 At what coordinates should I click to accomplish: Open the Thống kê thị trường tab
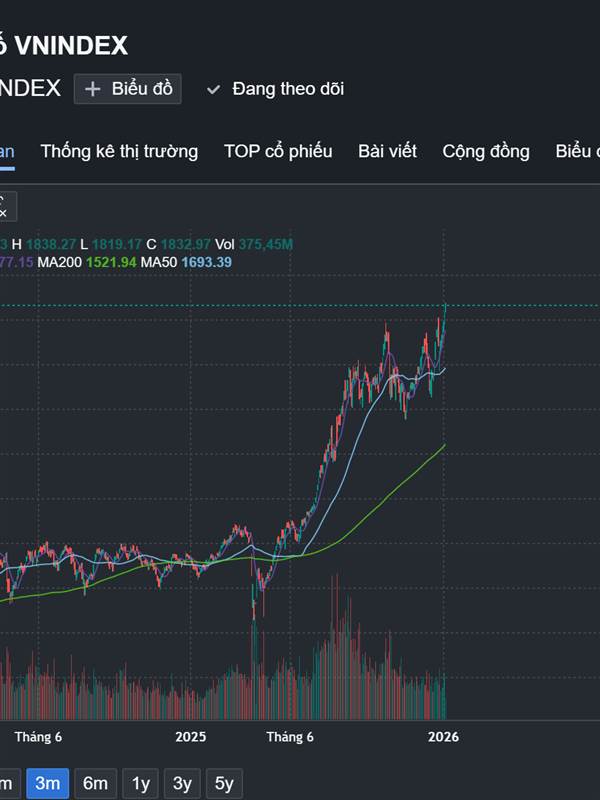pos(119,151)
